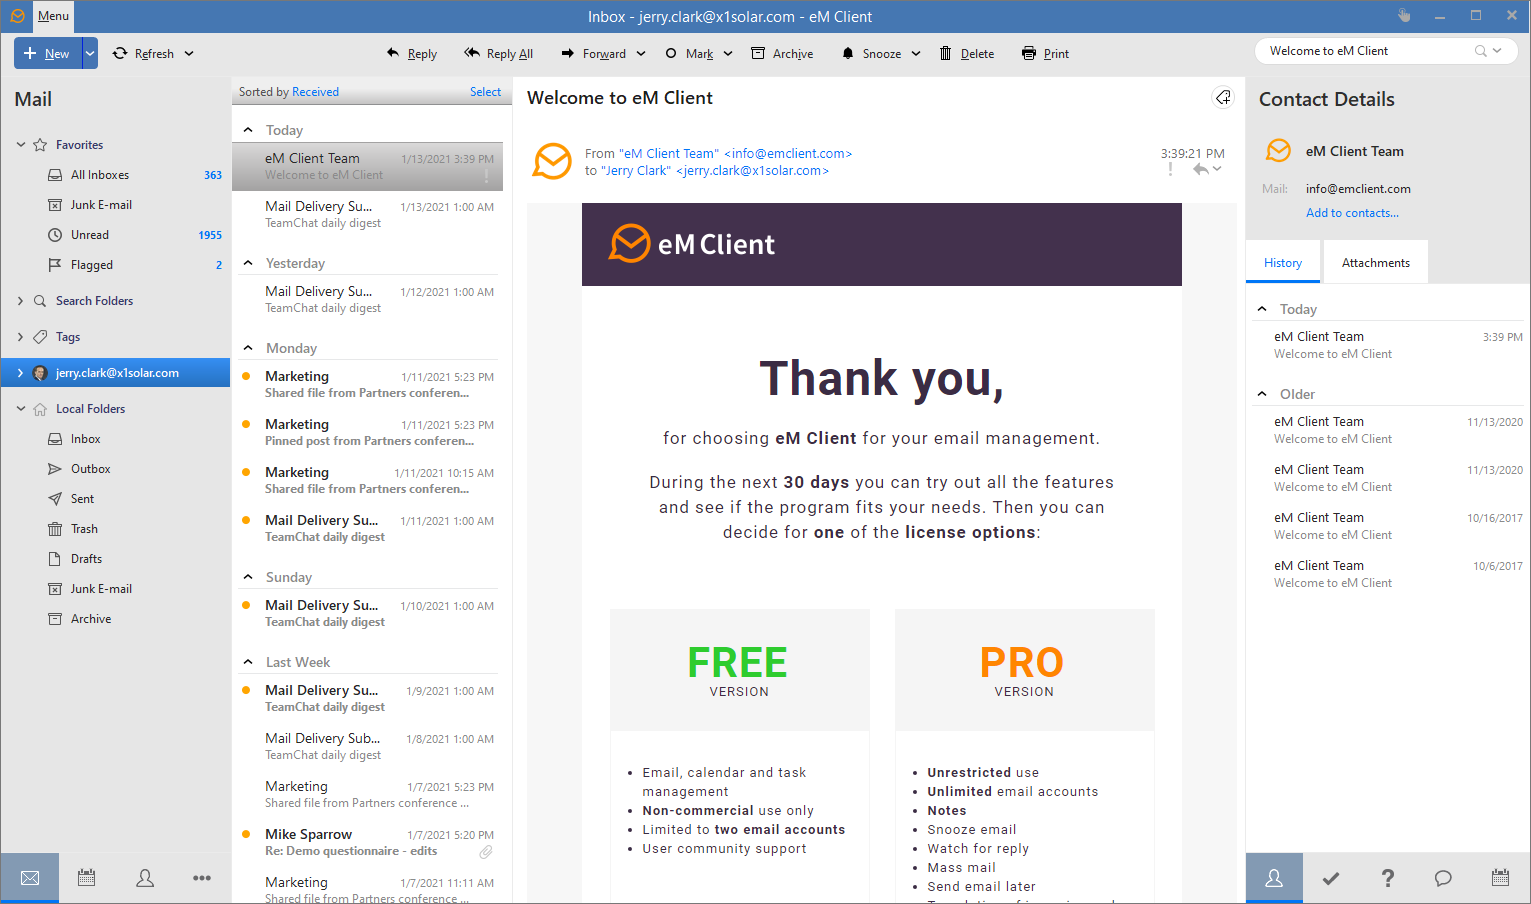Click the search input field
The image size is (1531, 904).
tap(1365, 51)
